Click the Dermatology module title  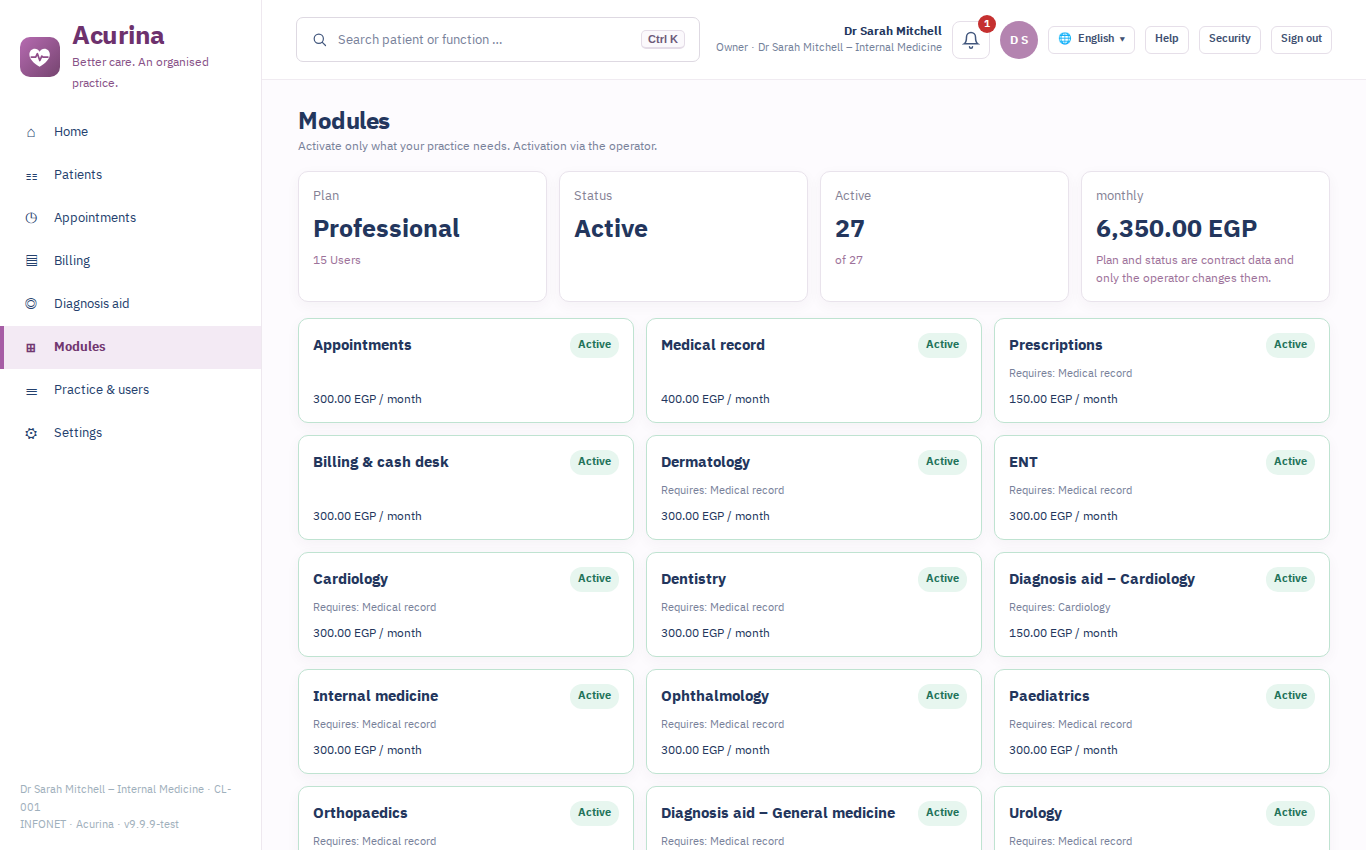(x=705, y=462)
